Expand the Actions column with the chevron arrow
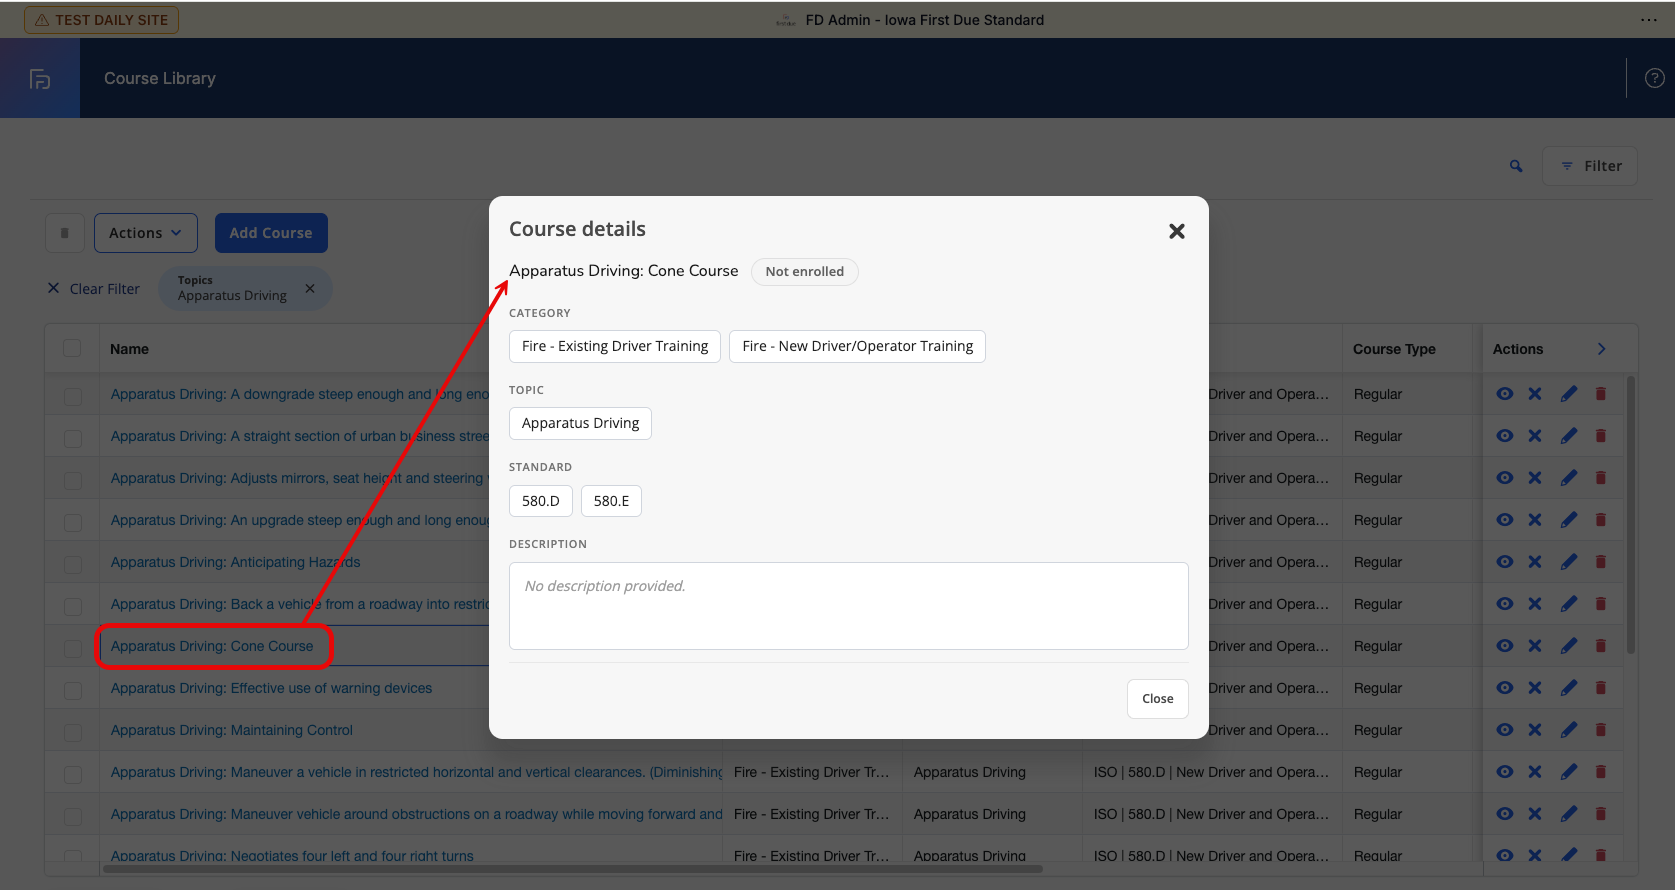This screenshot has height=890, width=1675. click(x=1601, y=349)
